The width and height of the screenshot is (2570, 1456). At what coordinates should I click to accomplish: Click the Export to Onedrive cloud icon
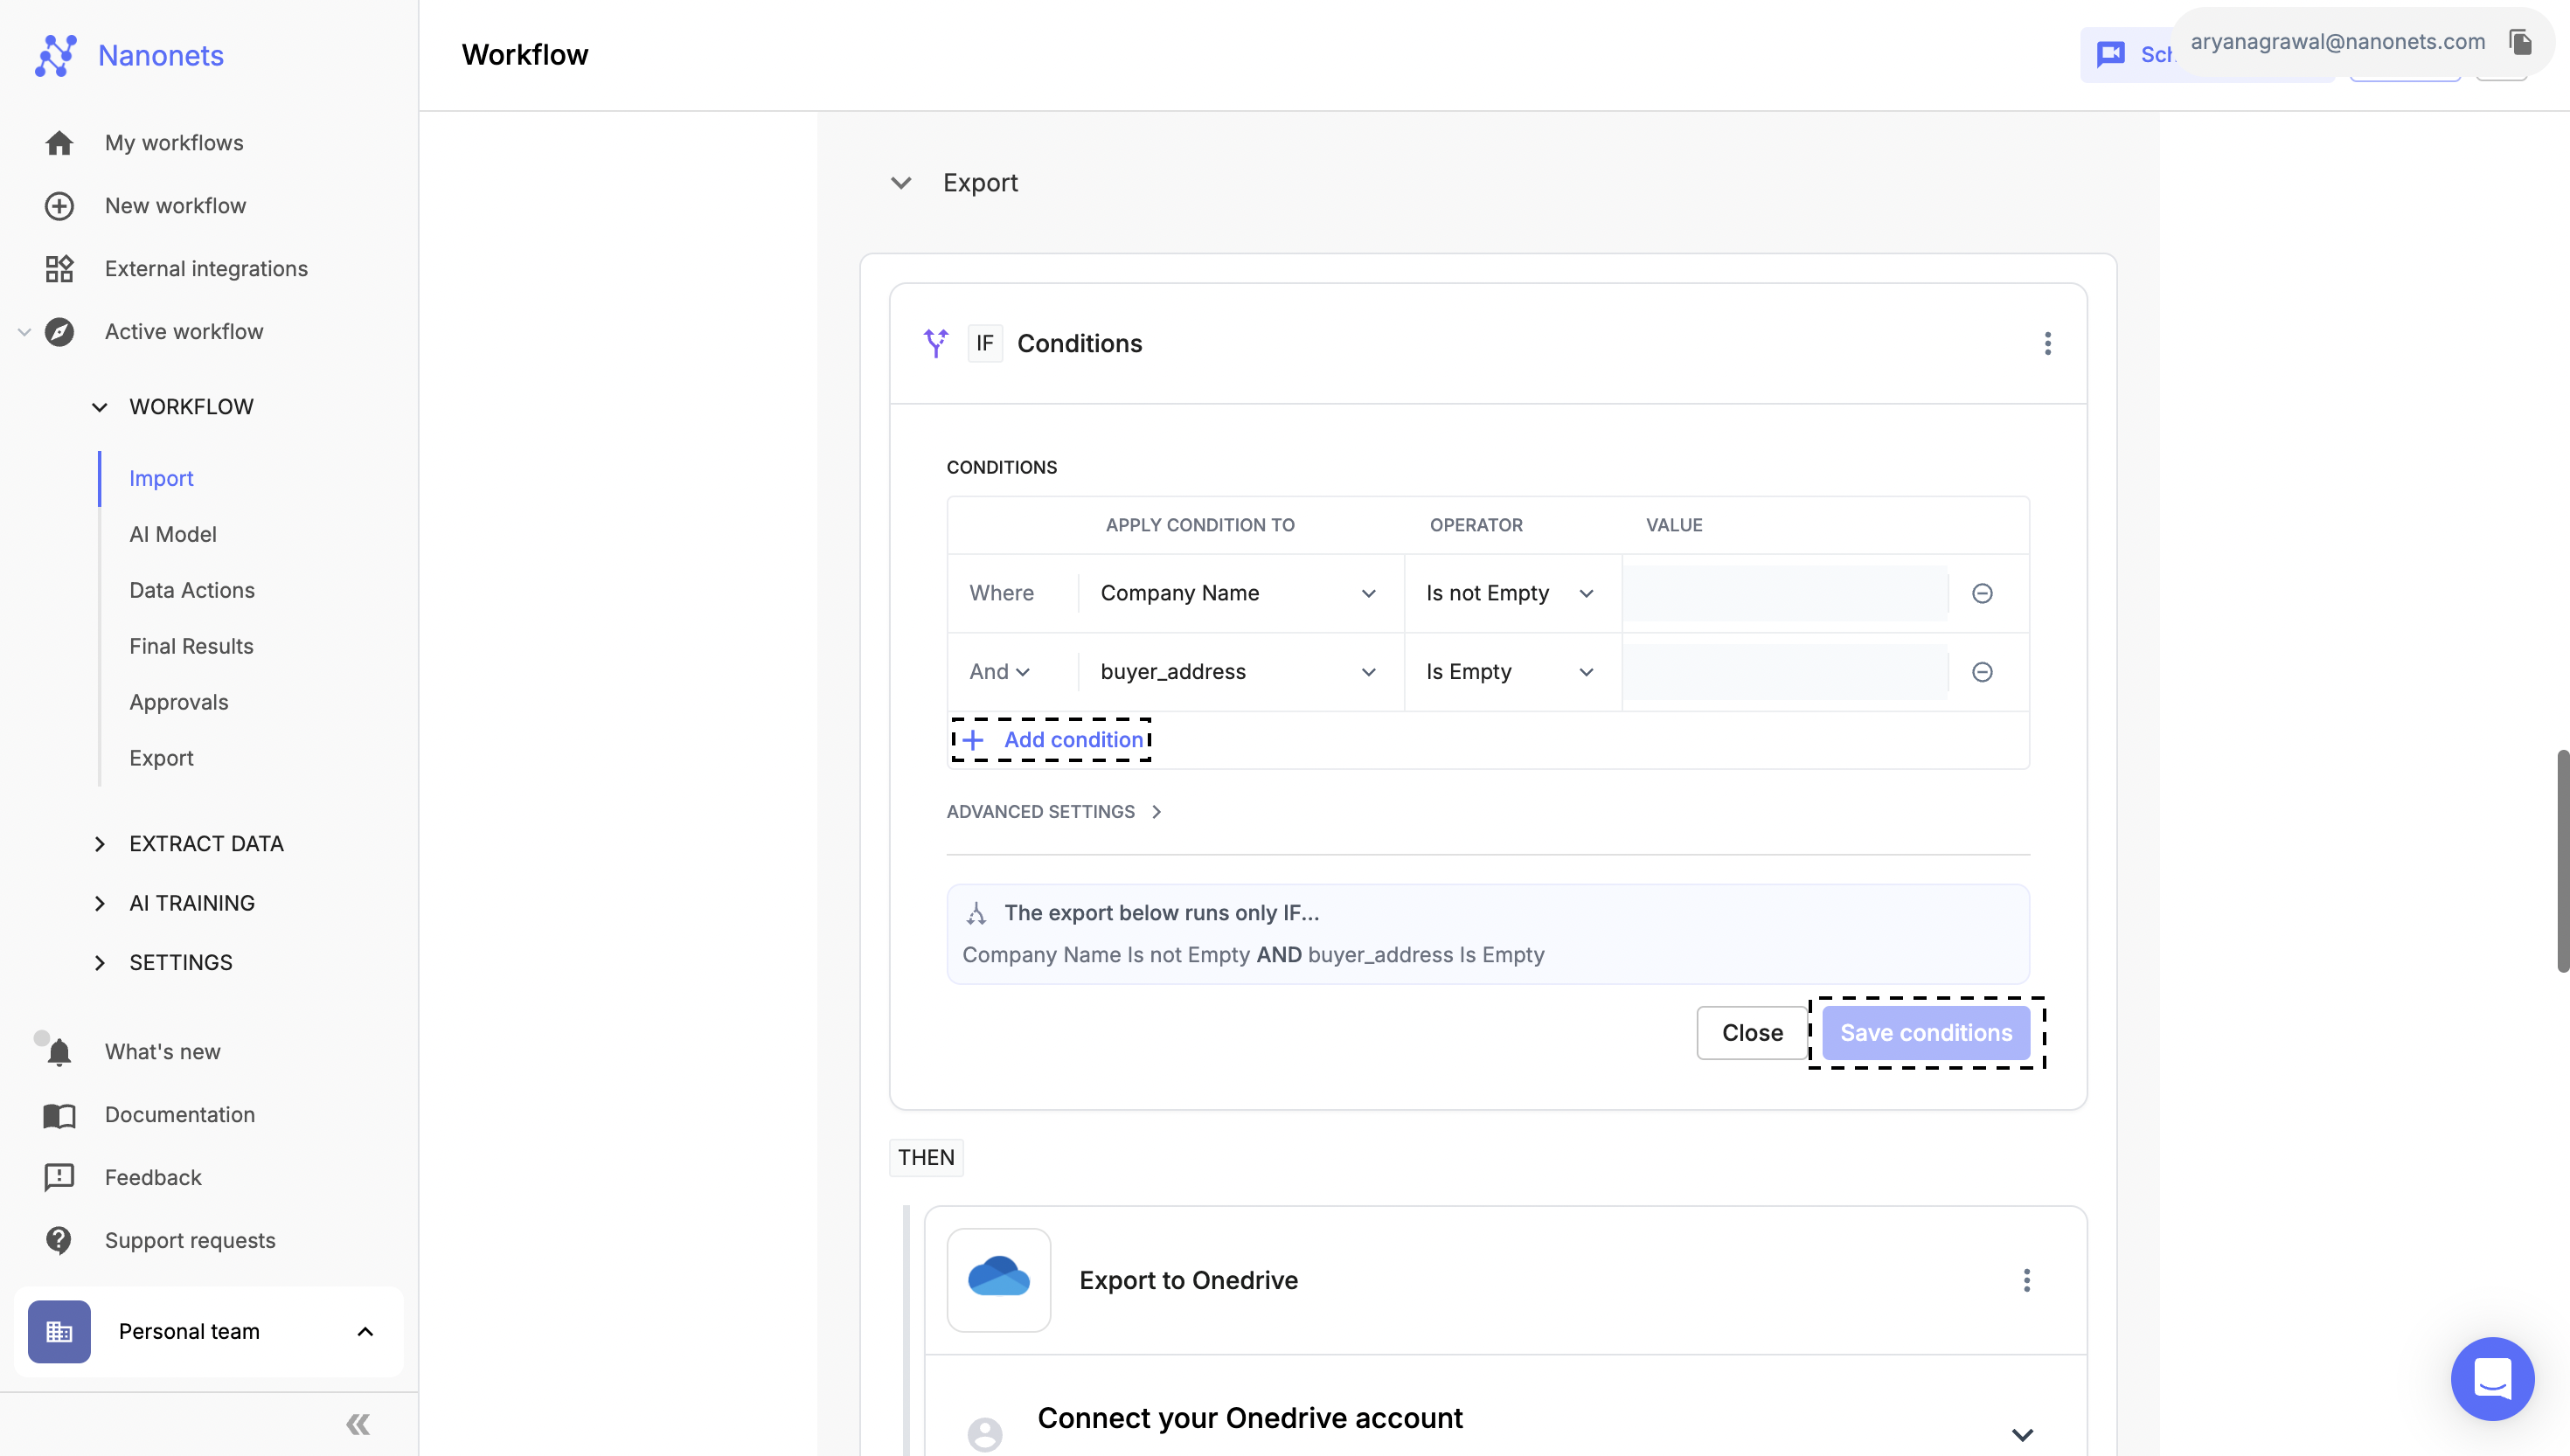point(997,1278)
